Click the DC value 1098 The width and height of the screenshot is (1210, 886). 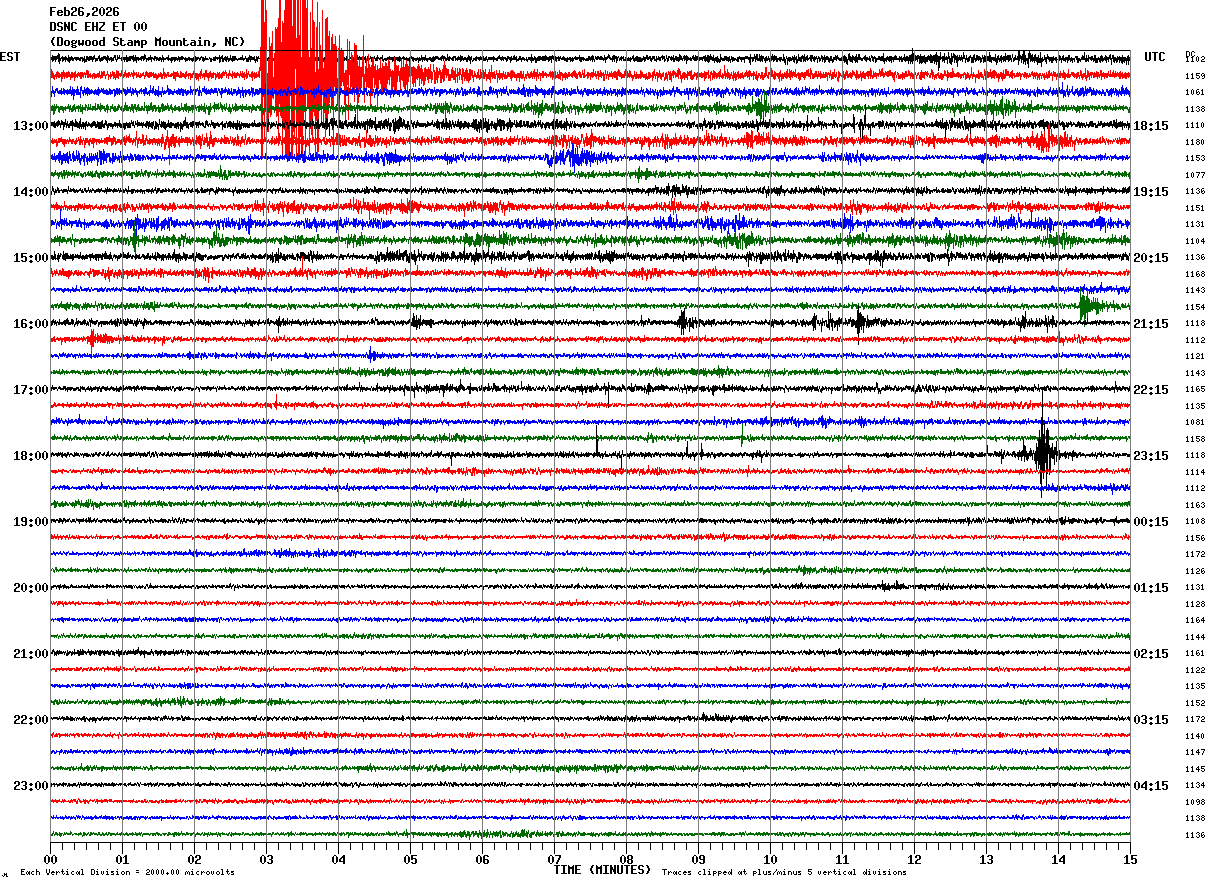click(1195, 802)
